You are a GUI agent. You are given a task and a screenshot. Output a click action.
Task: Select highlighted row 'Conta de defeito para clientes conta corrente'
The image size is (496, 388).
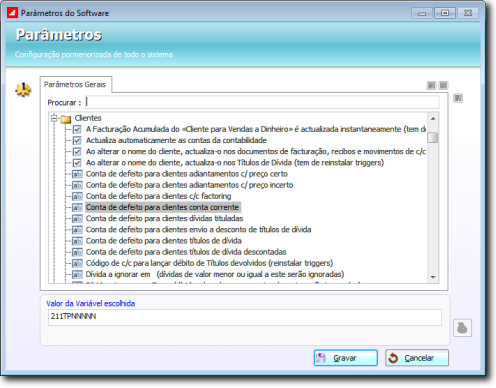[x=163, y=207]
